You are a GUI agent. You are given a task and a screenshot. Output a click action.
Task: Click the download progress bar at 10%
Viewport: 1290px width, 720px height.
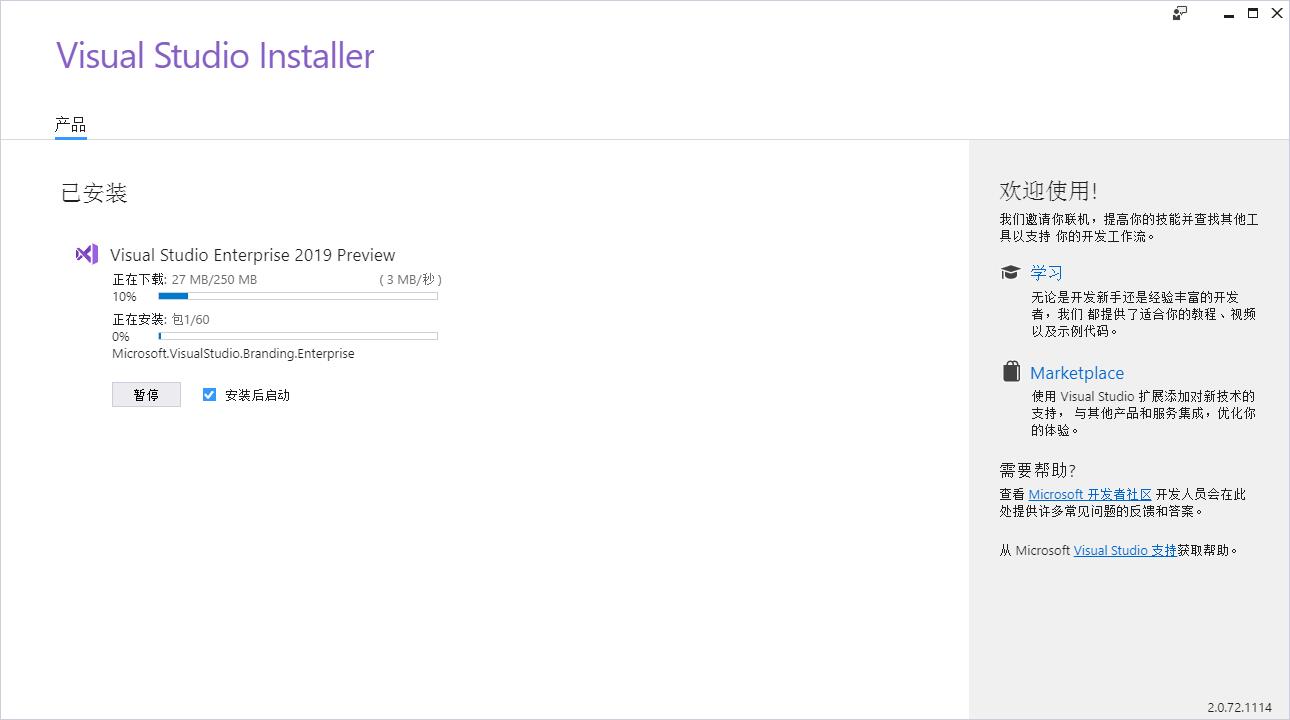point(297,295)
